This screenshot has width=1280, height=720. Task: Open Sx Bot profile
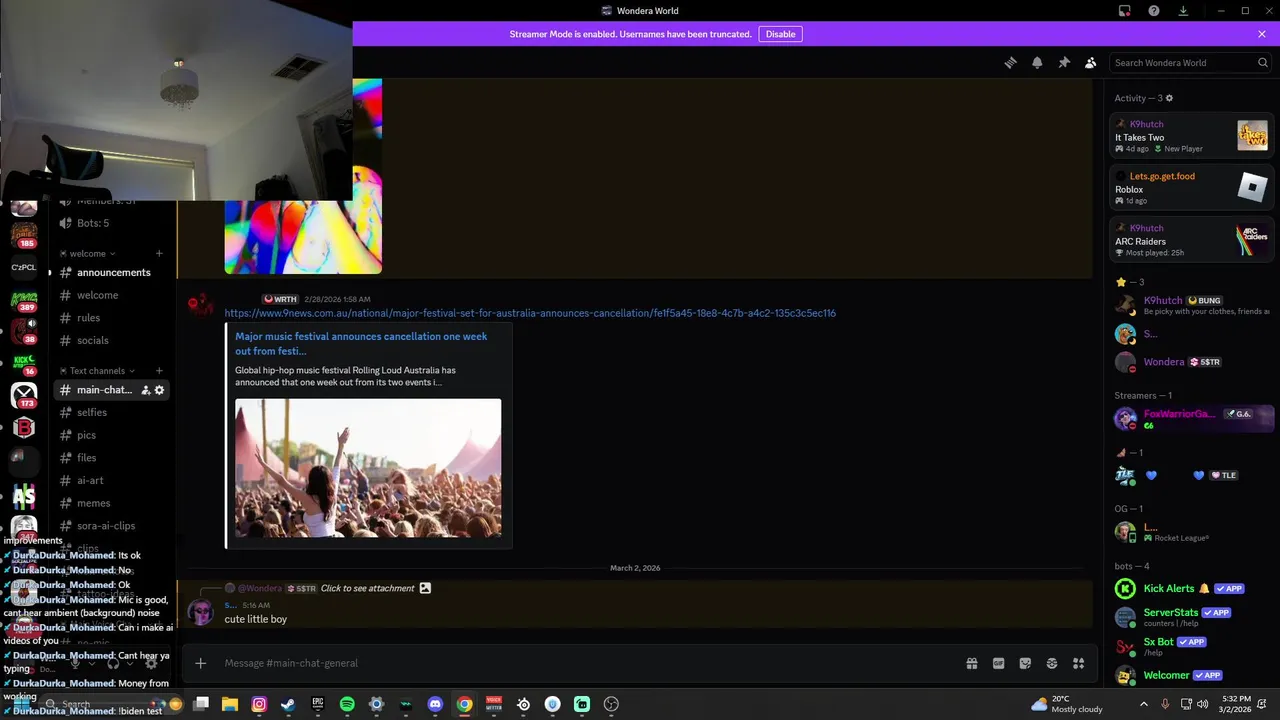pyautogui.click(x=1190, y=646)
